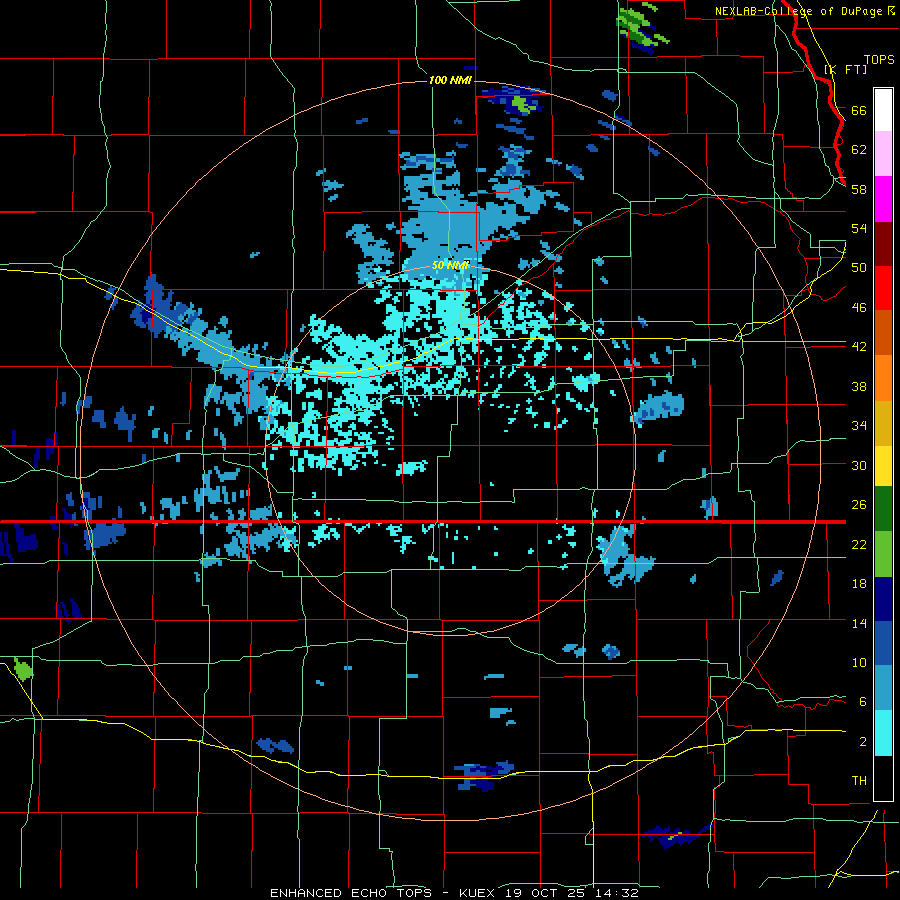Click the "54" legend value

coord(859,228)
